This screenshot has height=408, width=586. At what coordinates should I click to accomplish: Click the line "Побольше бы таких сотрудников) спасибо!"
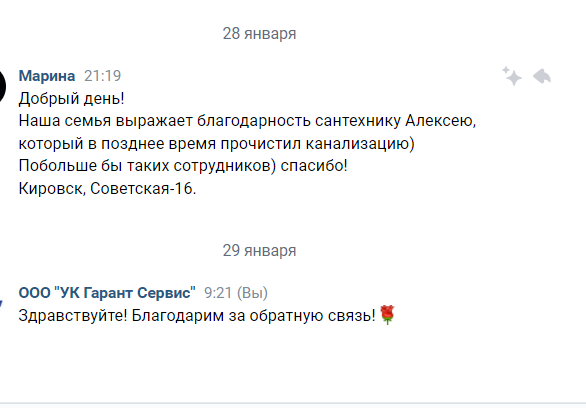pos(183,166)
